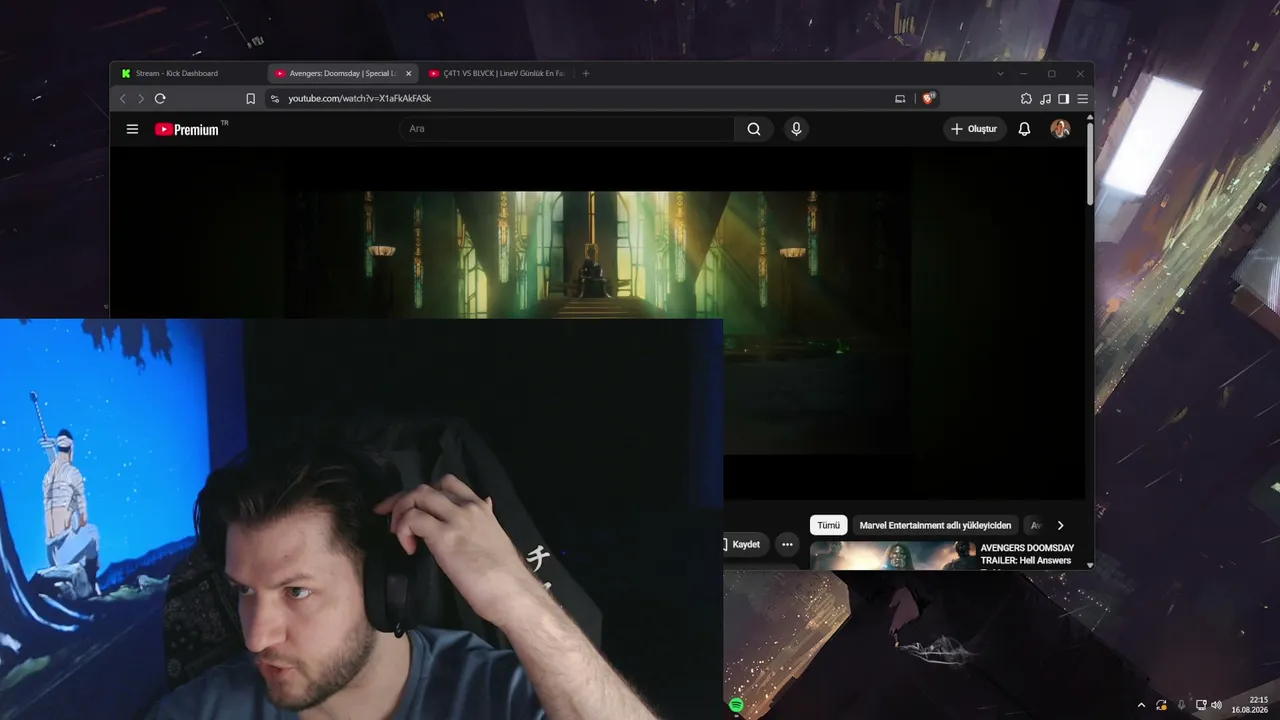Image resolution: width=1280 pixels, height=720 pixels.
Task: Open the YouTube guide hamburger menu
Action: coord(132,129)
